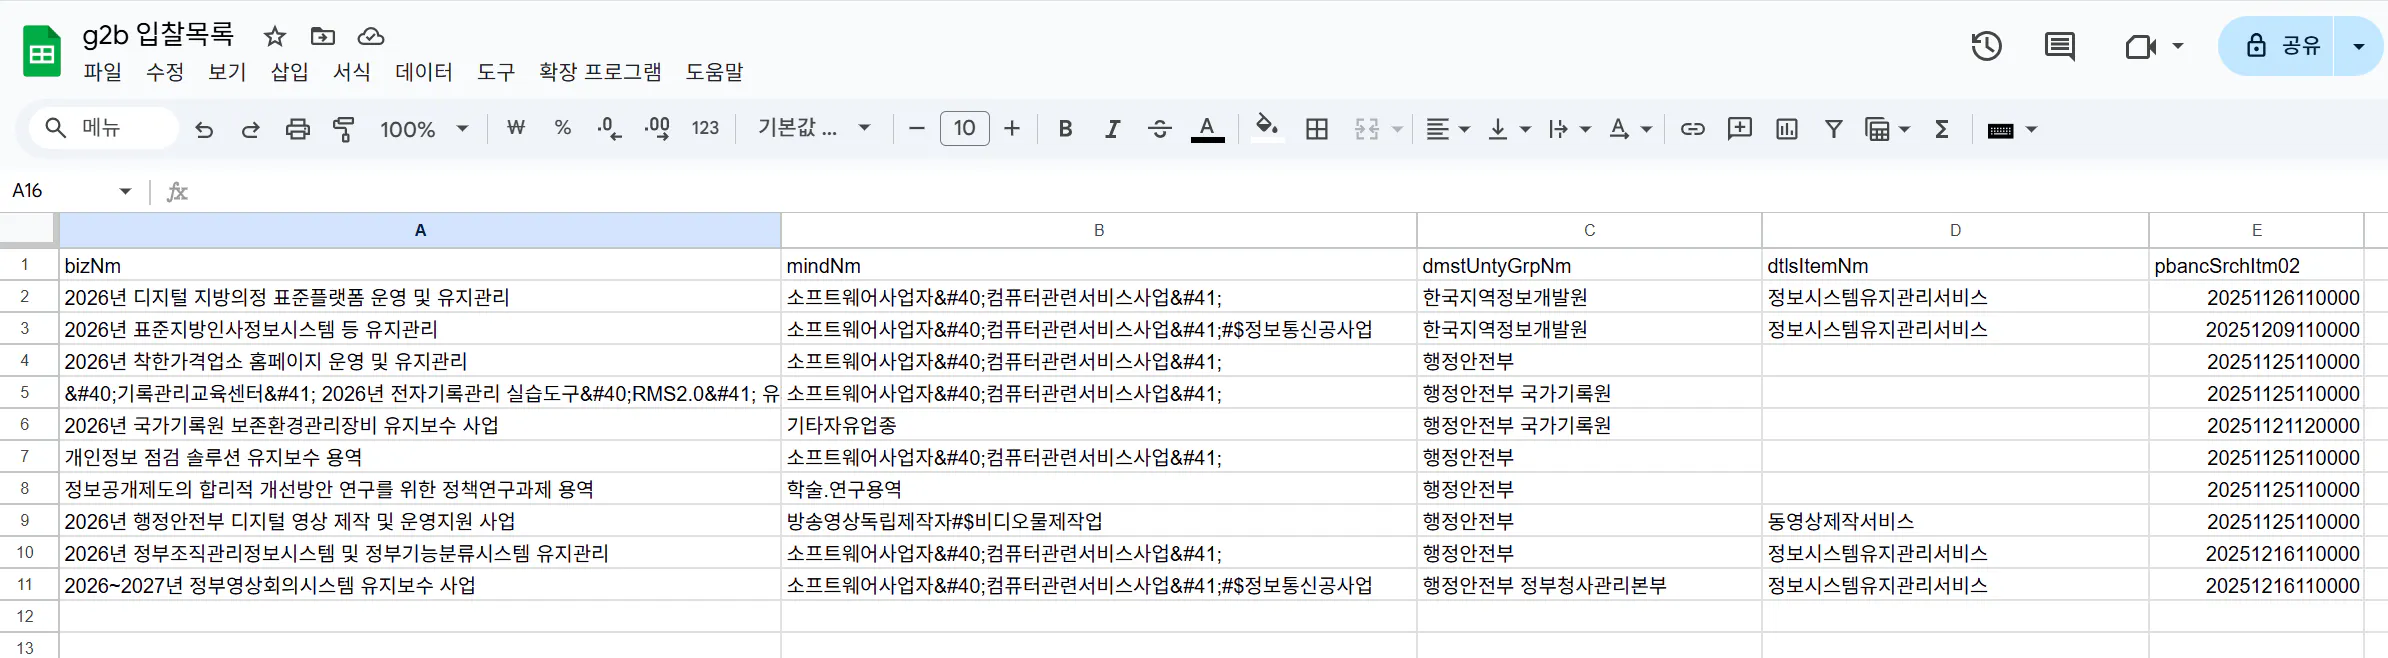Apply won currency format
Viewport: 2388px width, 658px height.
click(x=516, y=128)
